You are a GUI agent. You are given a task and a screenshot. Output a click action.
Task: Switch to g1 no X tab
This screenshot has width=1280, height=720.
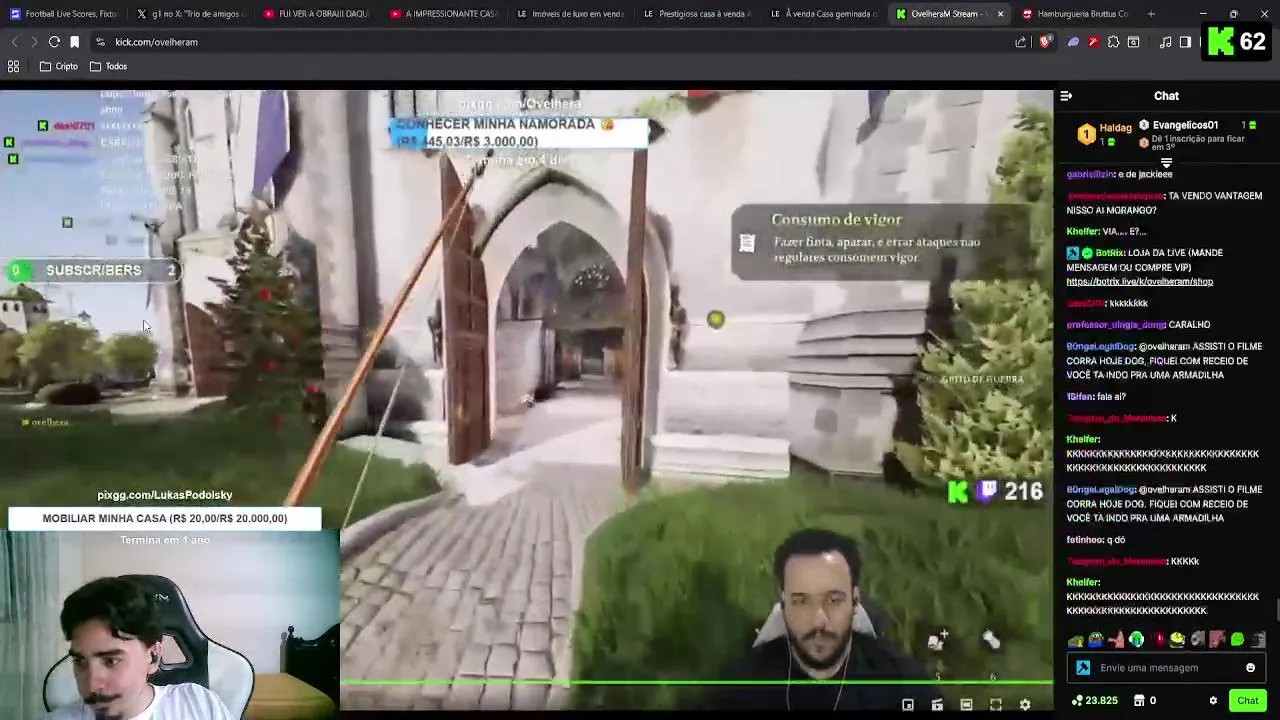coord(191,14)
